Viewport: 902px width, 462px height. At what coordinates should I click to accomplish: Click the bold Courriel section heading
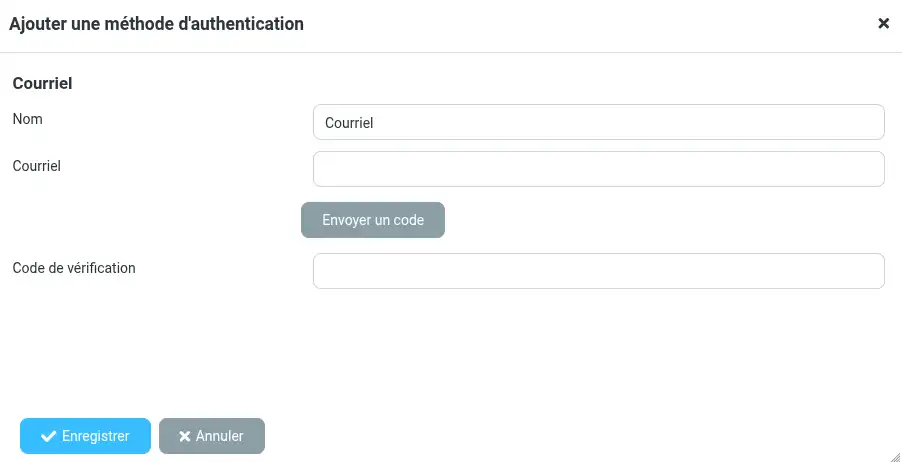(42, 84)
